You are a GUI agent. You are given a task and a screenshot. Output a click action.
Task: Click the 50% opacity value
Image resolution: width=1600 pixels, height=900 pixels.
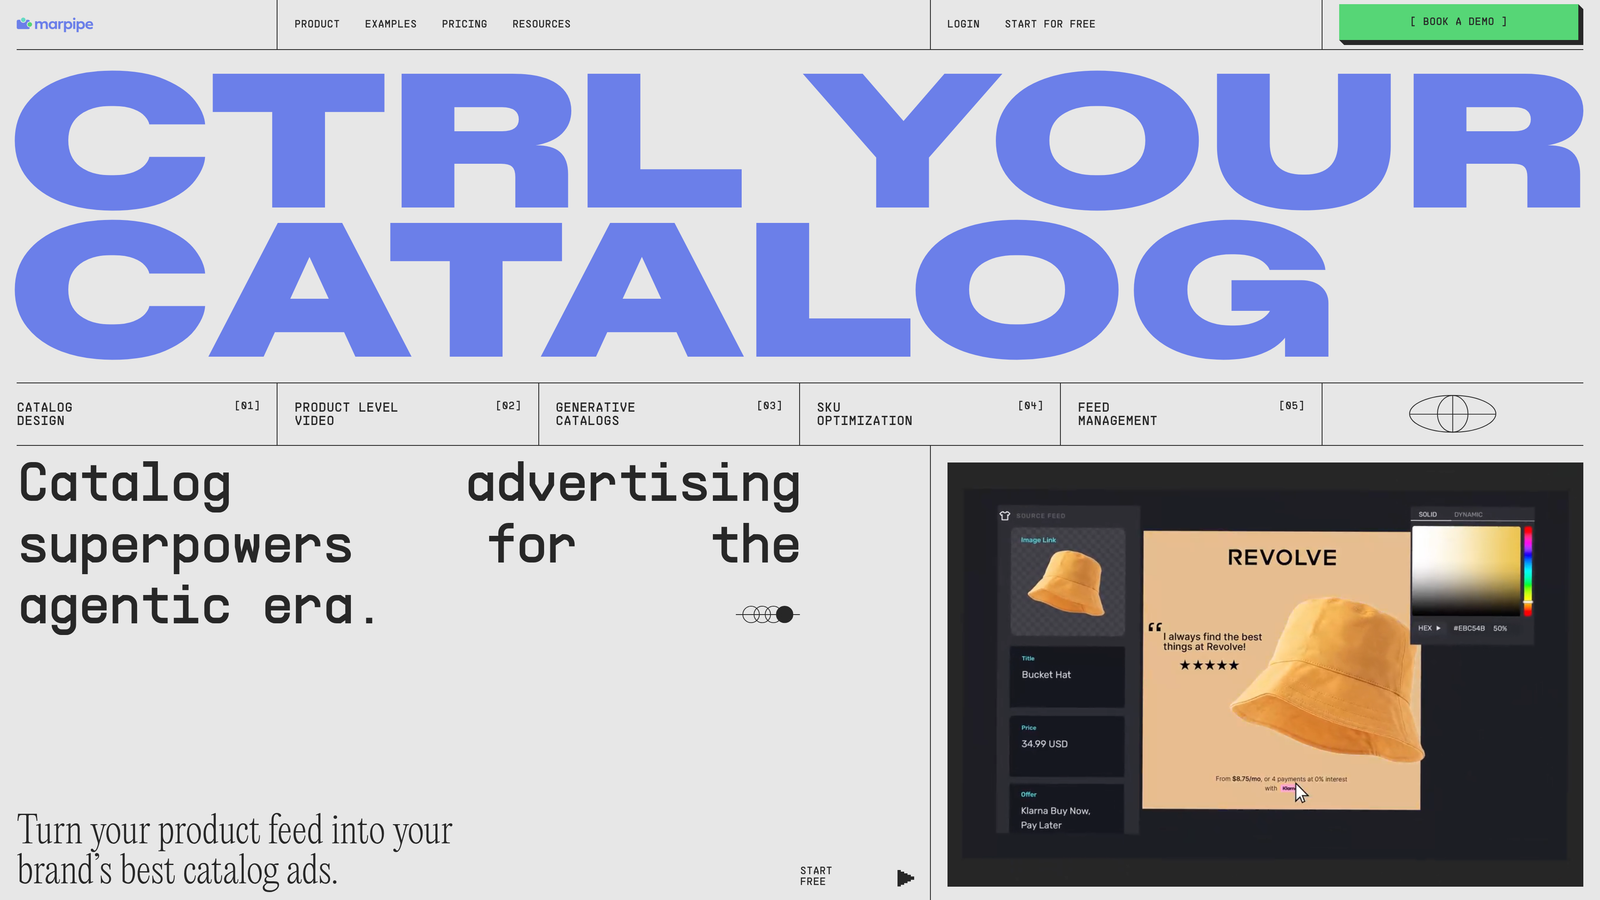click(x=1500, y=628)
